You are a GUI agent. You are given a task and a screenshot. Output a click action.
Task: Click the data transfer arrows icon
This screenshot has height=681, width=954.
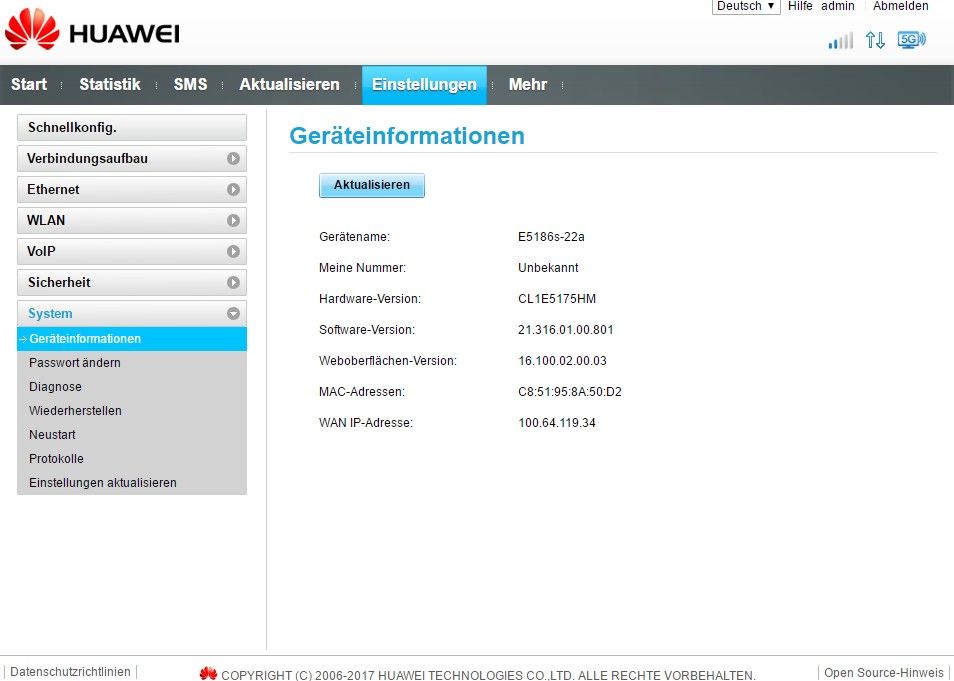875,40
